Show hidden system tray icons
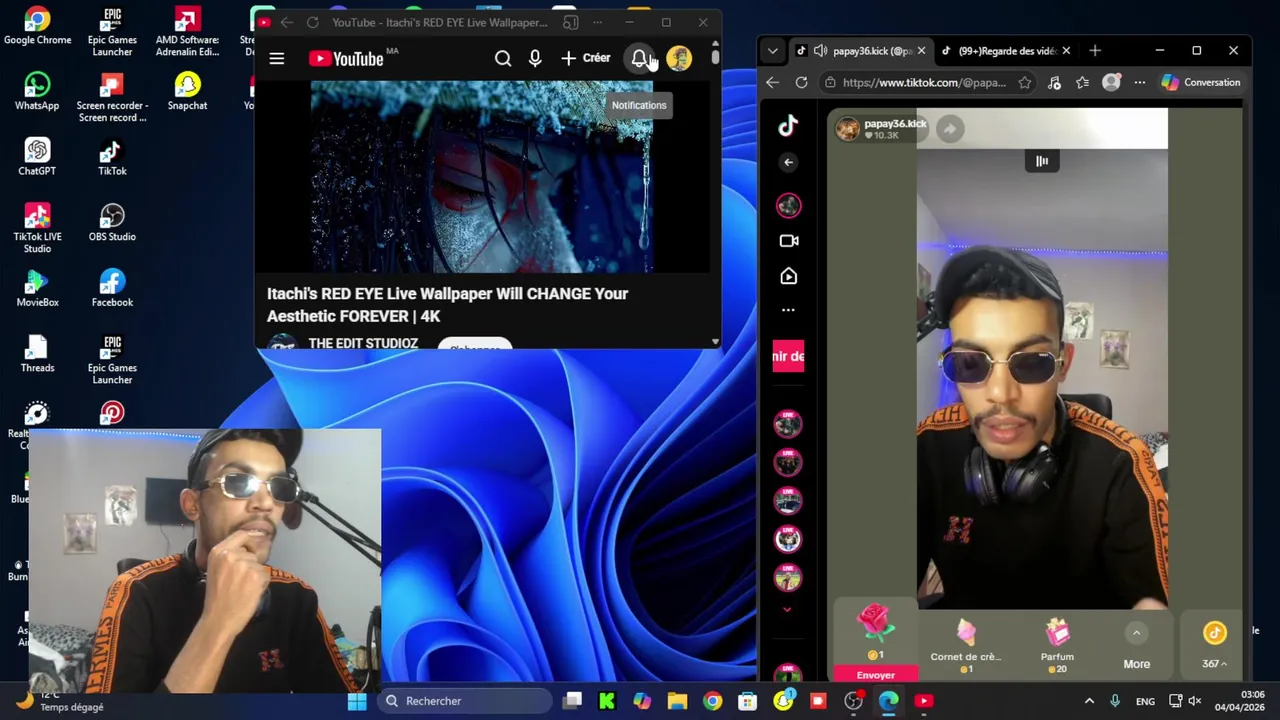Image resolution: width=1280 pixels, height=720 pixels. tap(1089, 701)
